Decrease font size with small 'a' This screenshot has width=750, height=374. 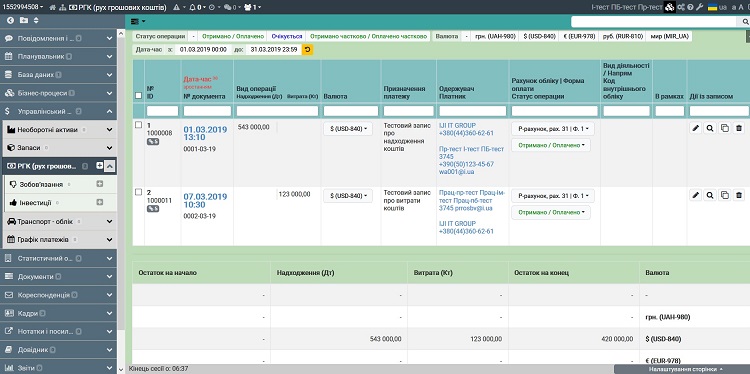click(x=734, y=8)
